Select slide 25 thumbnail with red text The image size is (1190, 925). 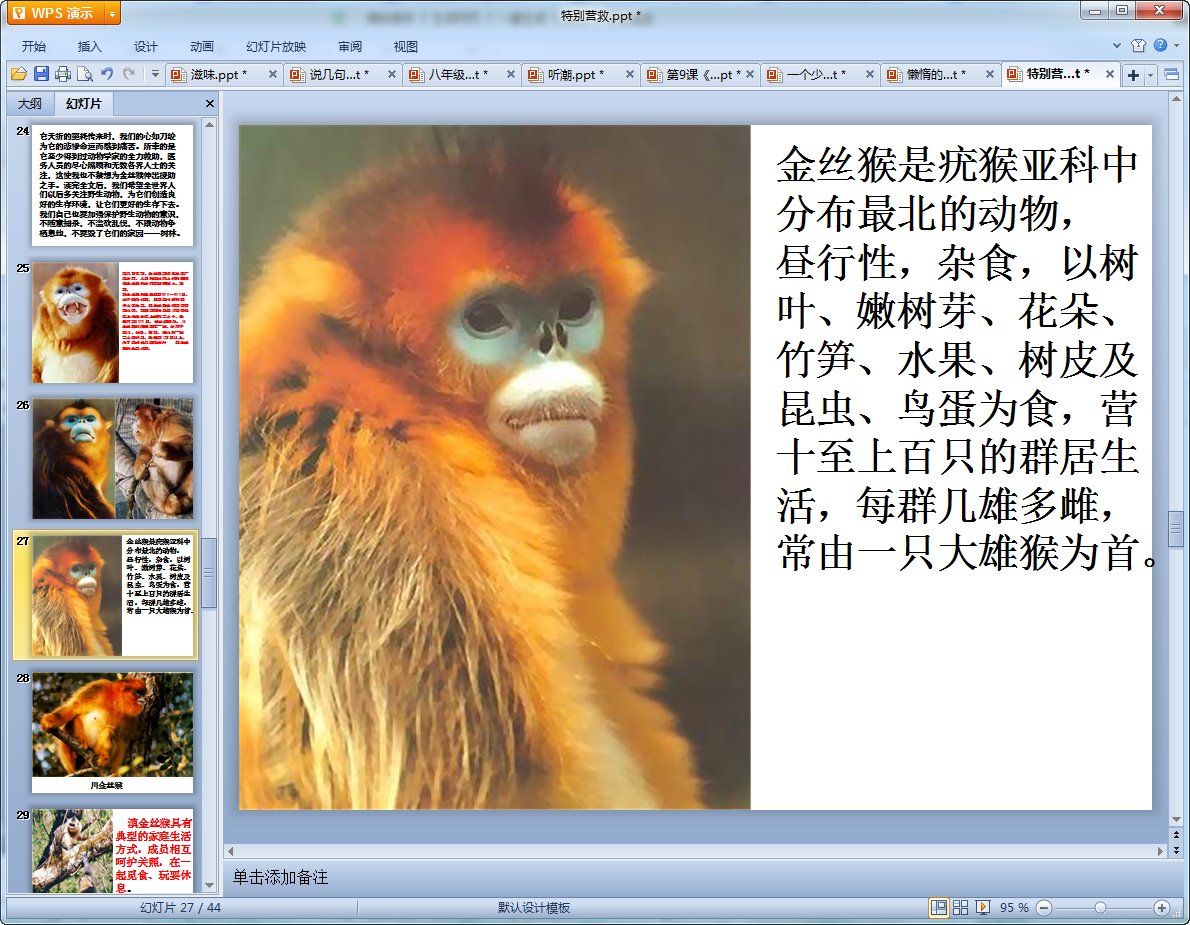pos(112,322)
